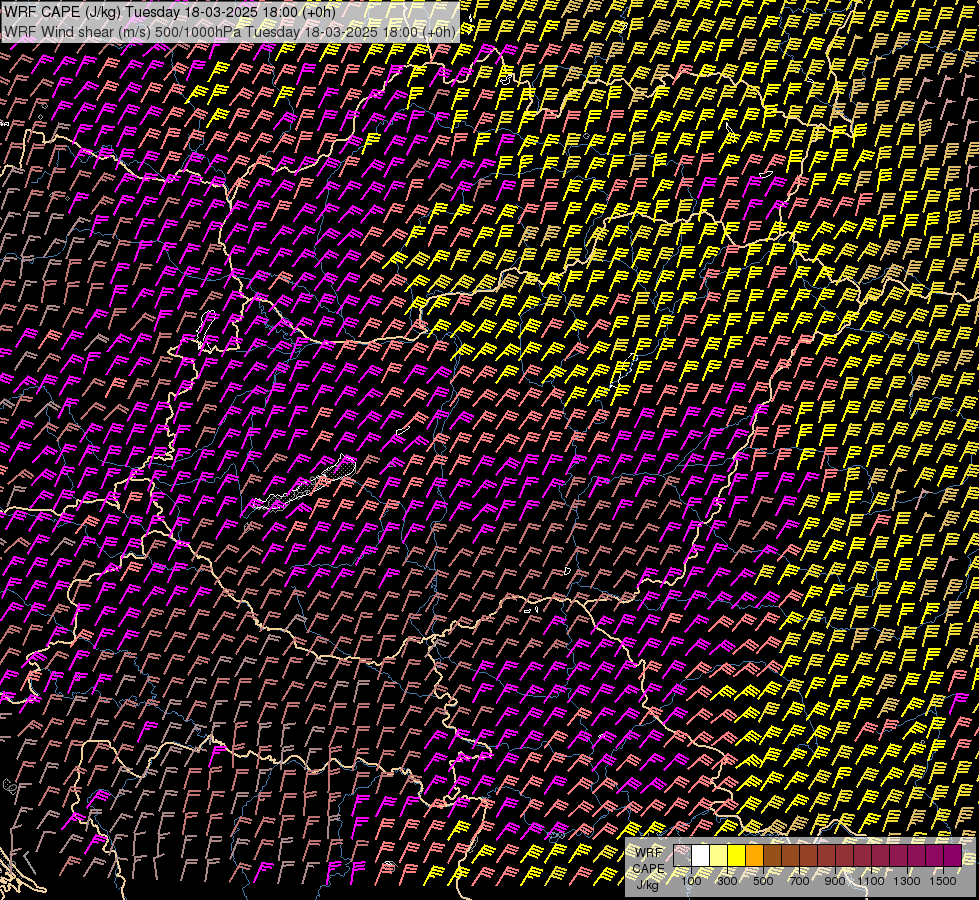Click the legend label 900
979x900 pixels.
click(x=835, y=881)
